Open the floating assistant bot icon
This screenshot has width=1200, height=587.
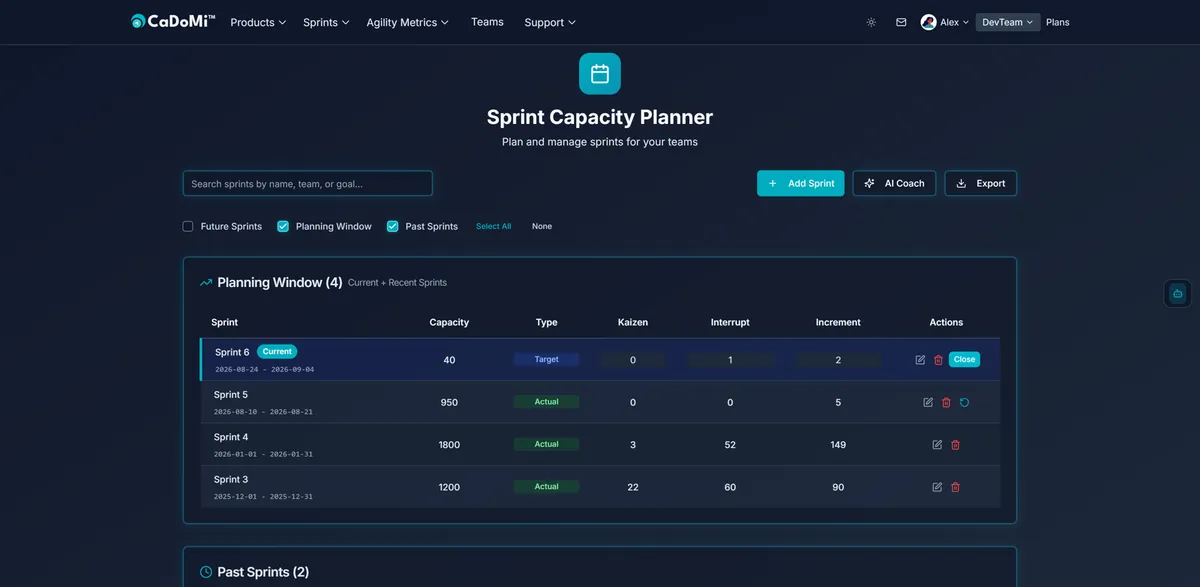pos(1178,293)
